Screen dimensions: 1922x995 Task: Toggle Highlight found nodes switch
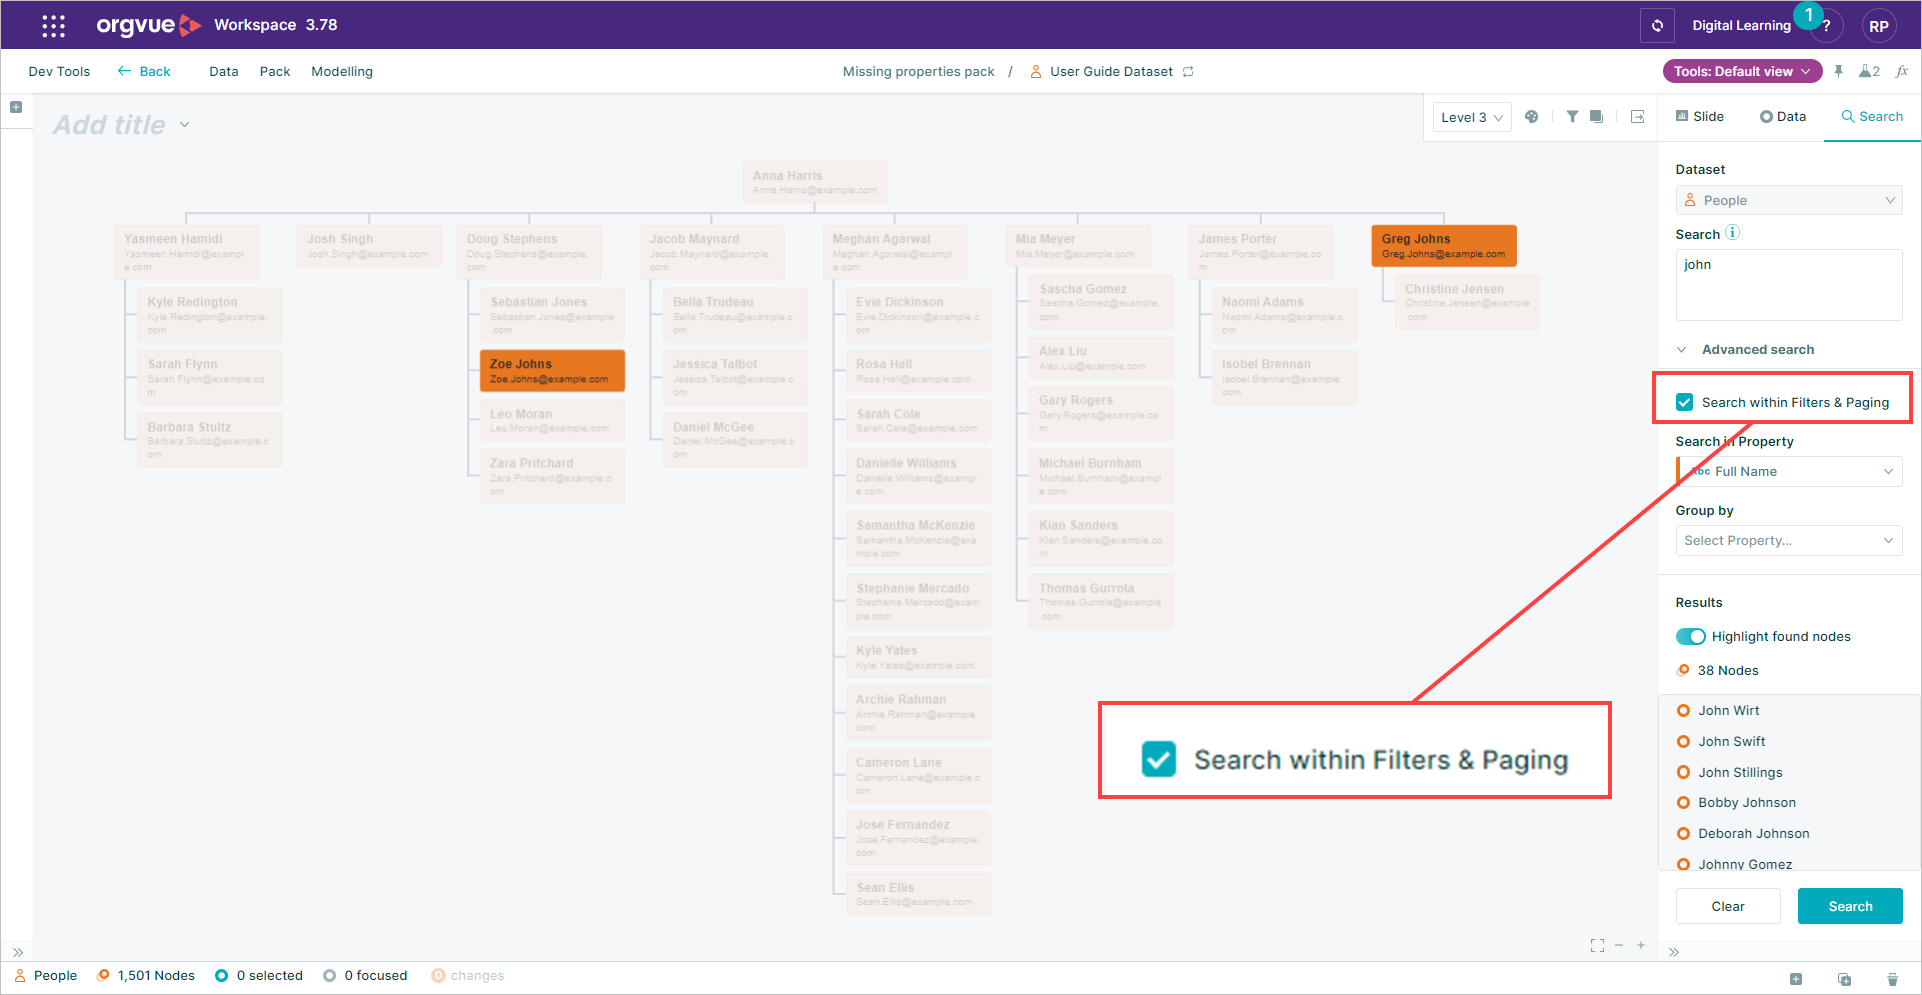click(x=1690, y=636)
